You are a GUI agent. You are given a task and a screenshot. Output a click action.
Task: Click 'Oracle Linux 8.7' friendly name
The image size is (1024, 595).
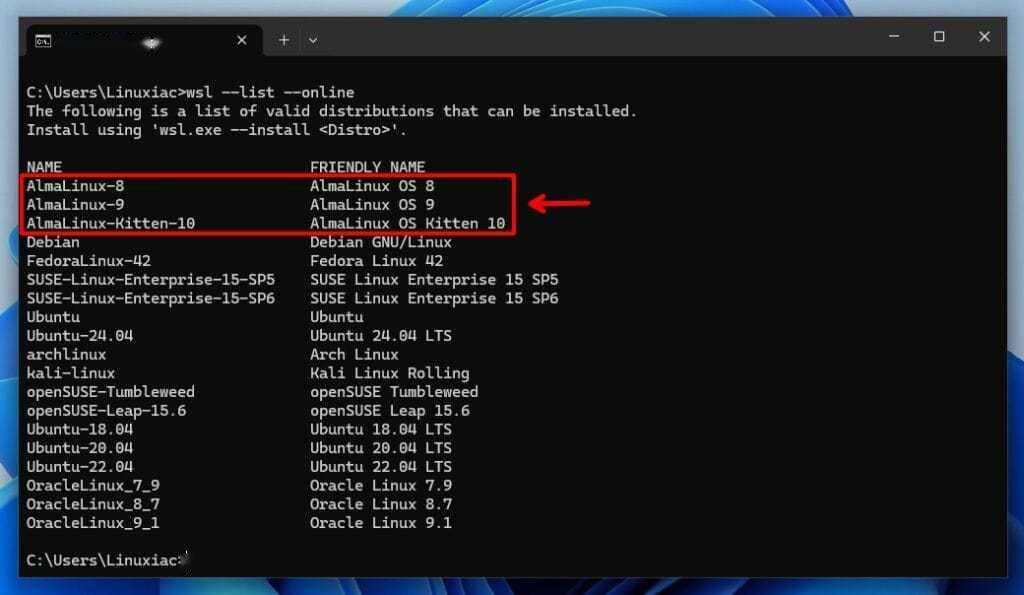pos(381,504)
